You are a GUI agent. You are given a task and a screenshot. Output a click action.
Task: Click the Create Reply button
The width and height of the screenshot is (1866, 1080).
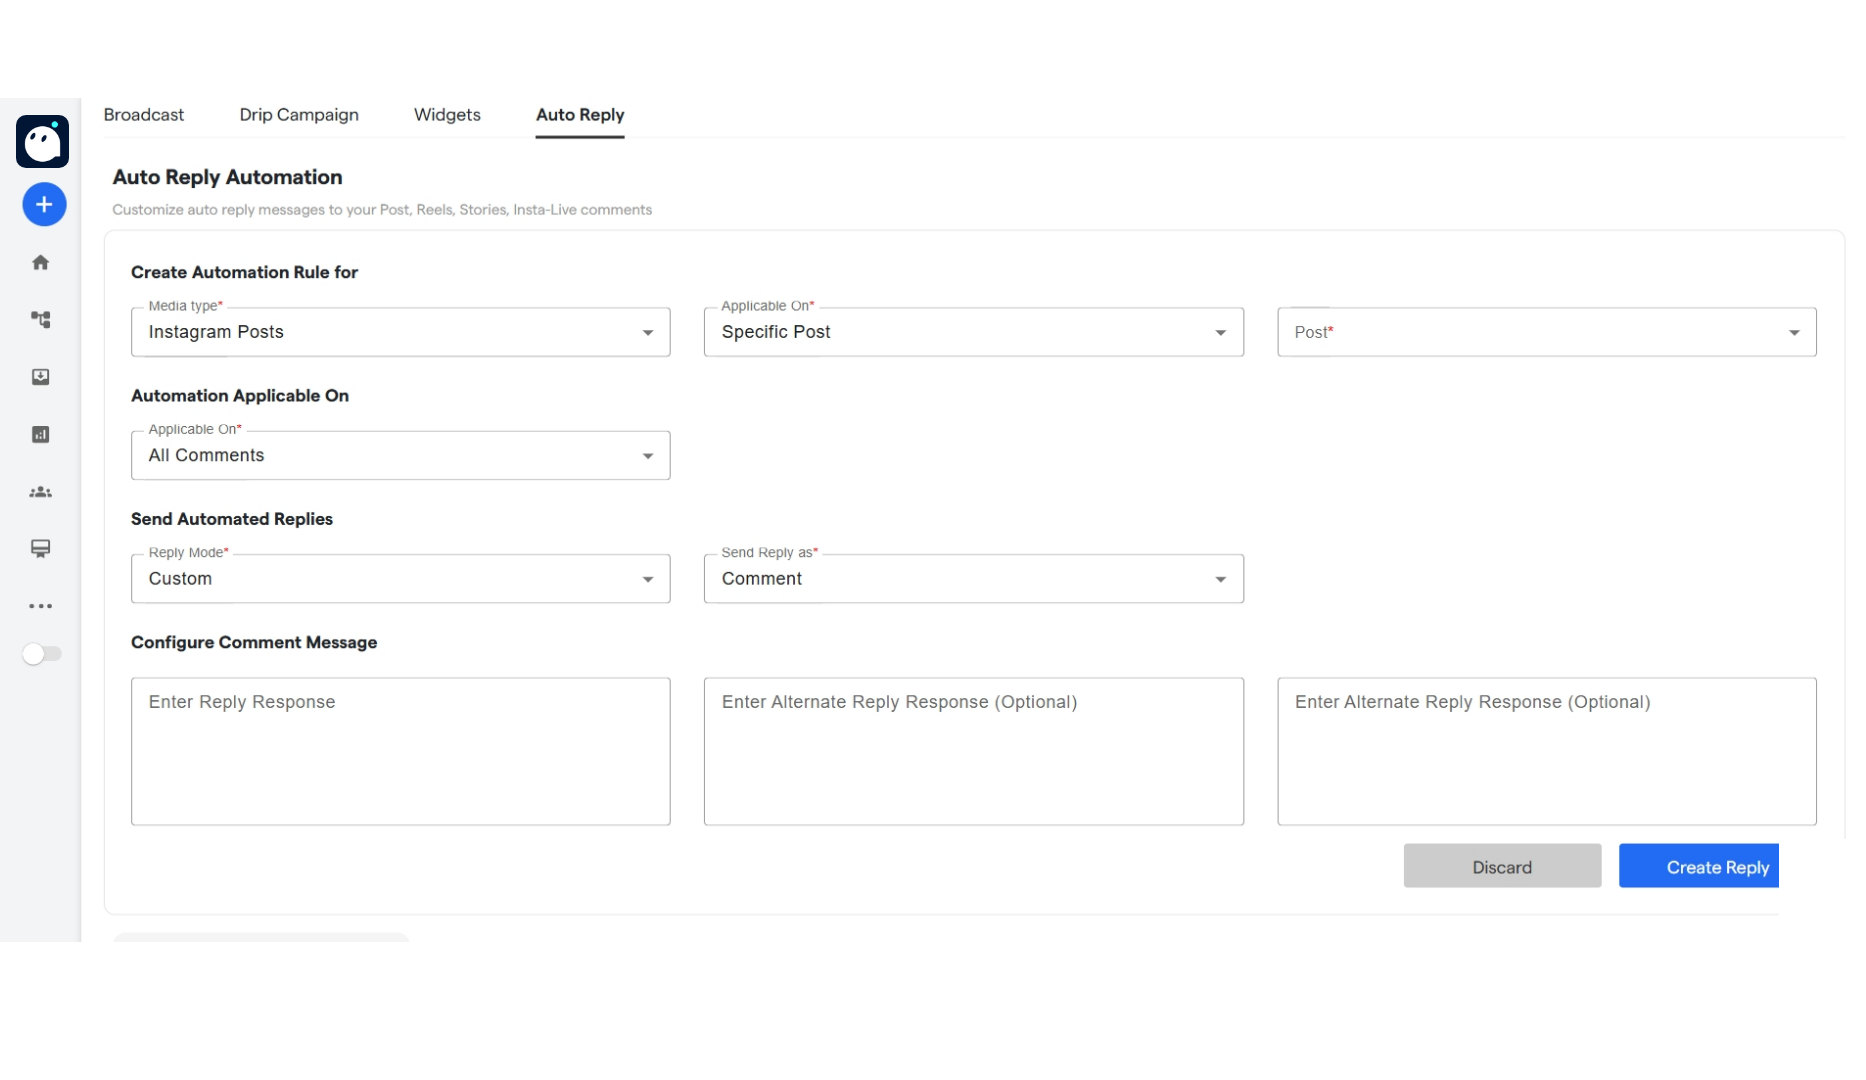(x=1699, y=866)
